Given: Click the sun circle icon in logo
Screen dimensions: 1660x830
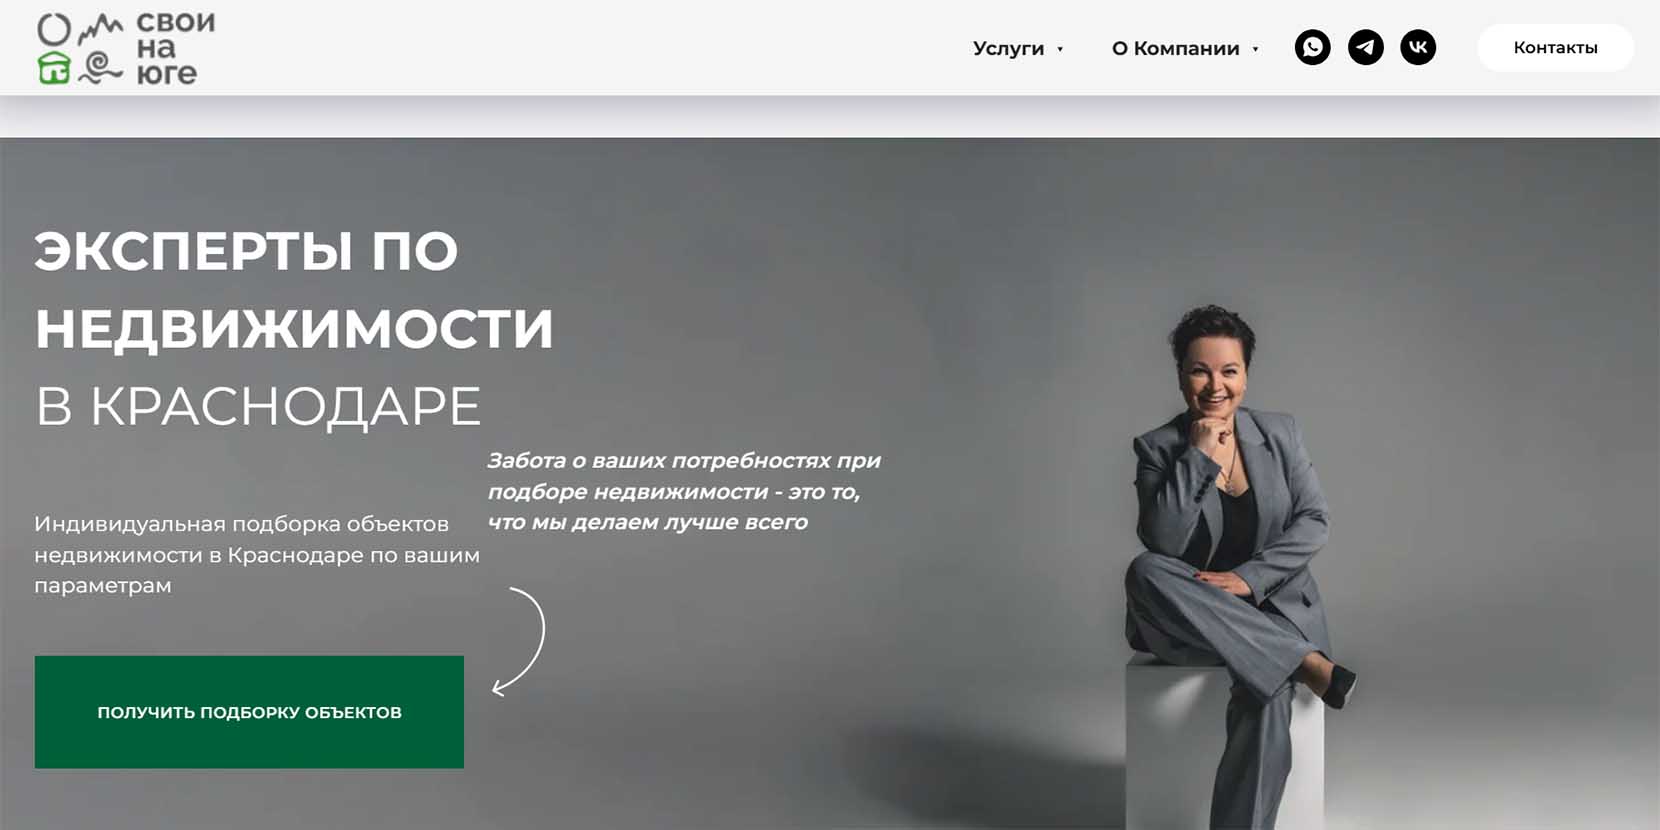Looking at the screenshot, I should pyautogui.click(x=54, y=30).
